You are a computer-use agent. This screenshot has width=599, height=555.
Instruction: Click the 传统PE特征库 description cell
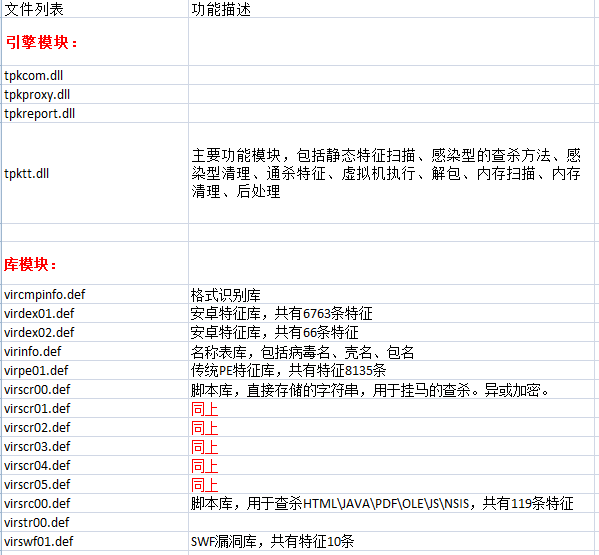click(x=391, y=371)
